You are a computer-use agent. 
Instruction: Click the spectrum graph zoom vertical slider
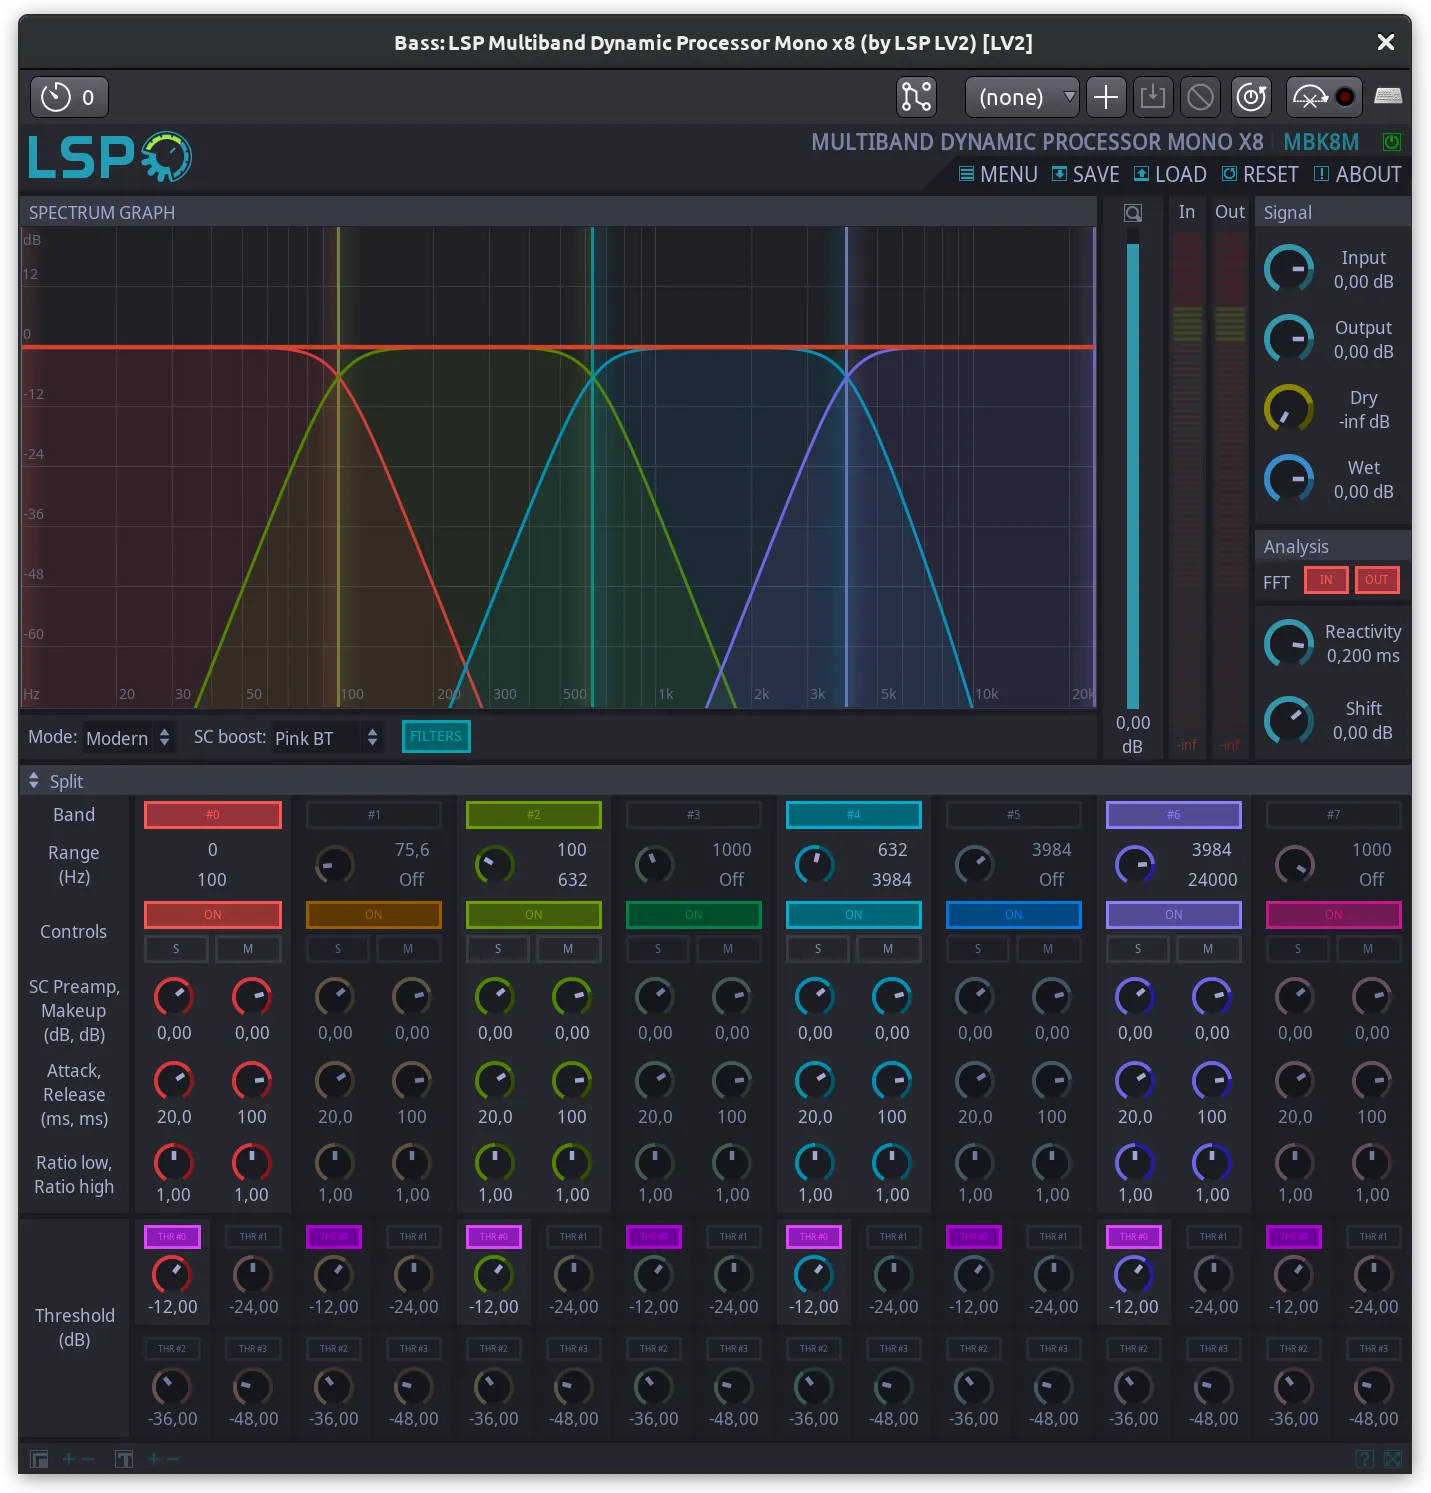click(1133, 469)
